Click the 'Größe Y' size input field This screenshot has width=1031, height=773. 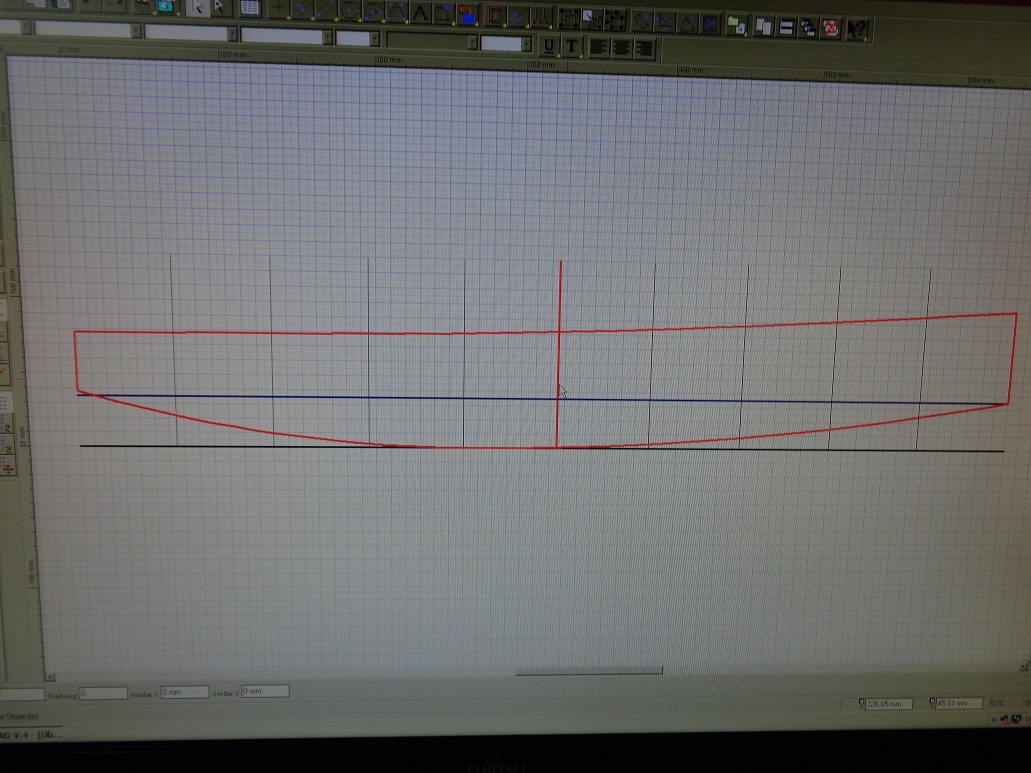click(264, 691)
